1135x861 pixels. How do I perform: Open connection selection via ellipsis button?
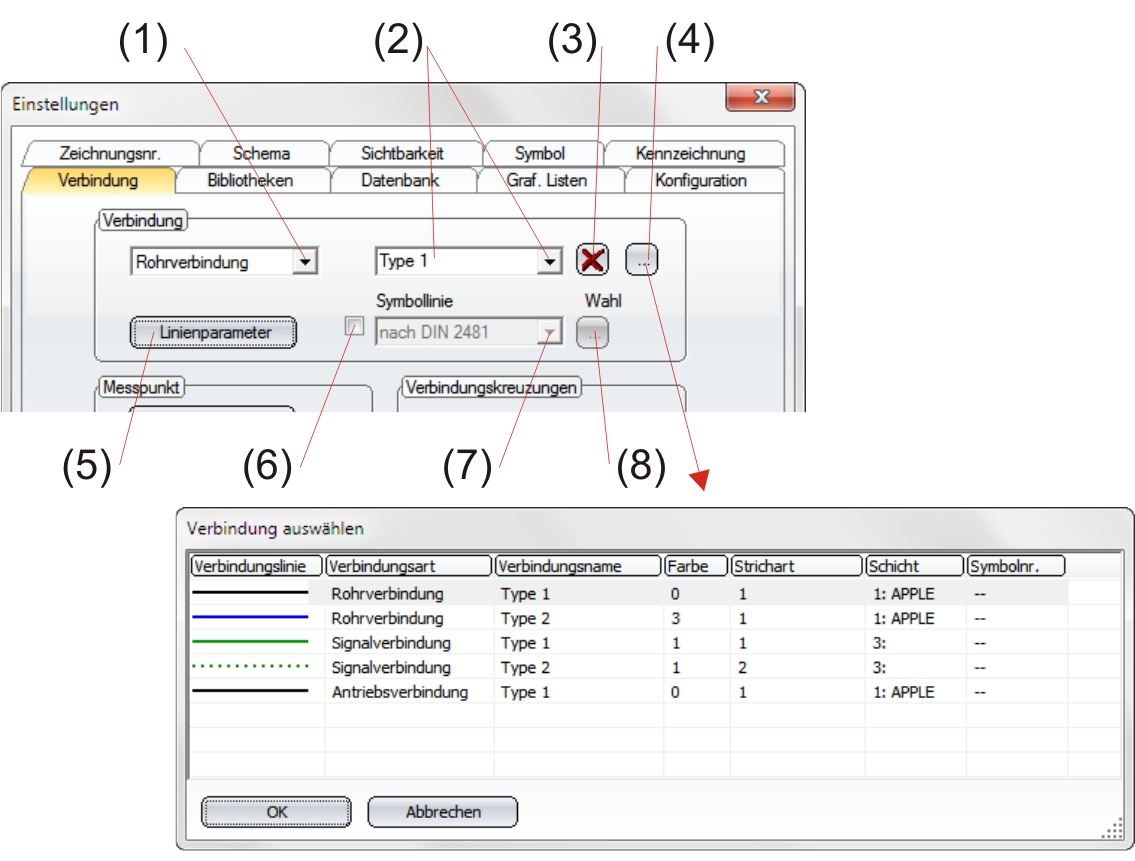pos(643,261)
